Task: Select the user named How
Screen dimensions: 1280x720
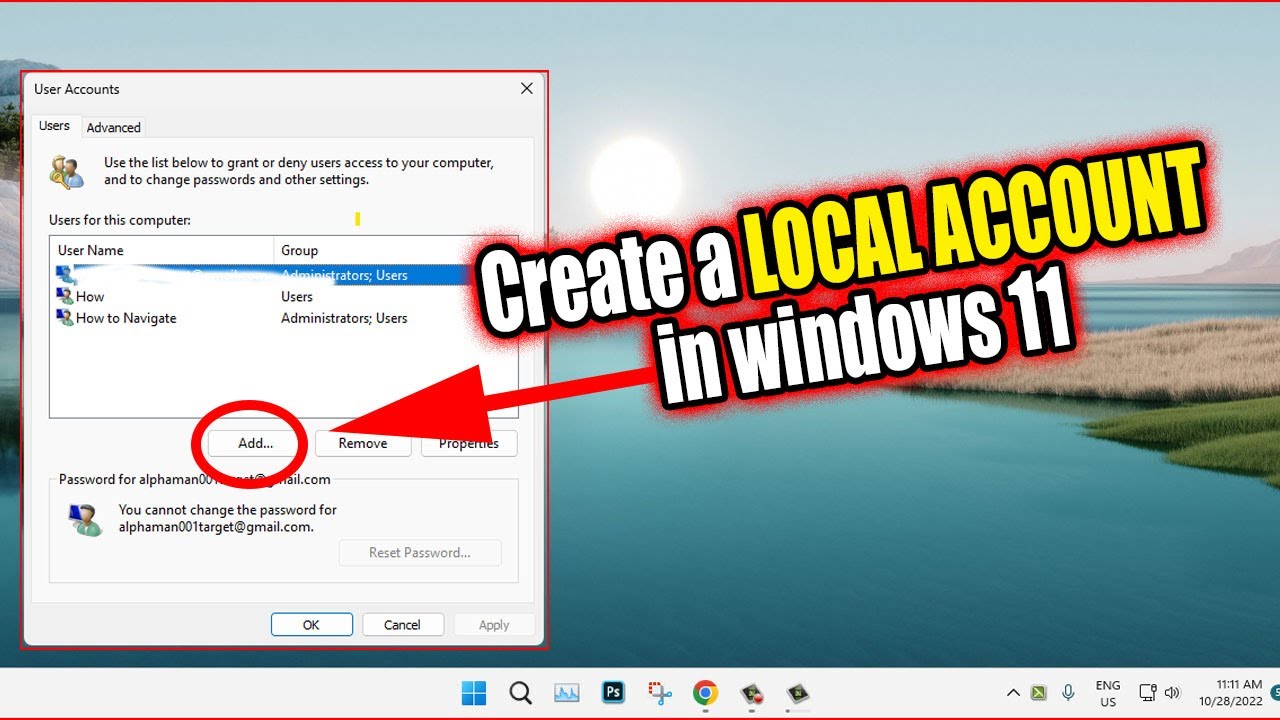Action: [x=90, y=296]
